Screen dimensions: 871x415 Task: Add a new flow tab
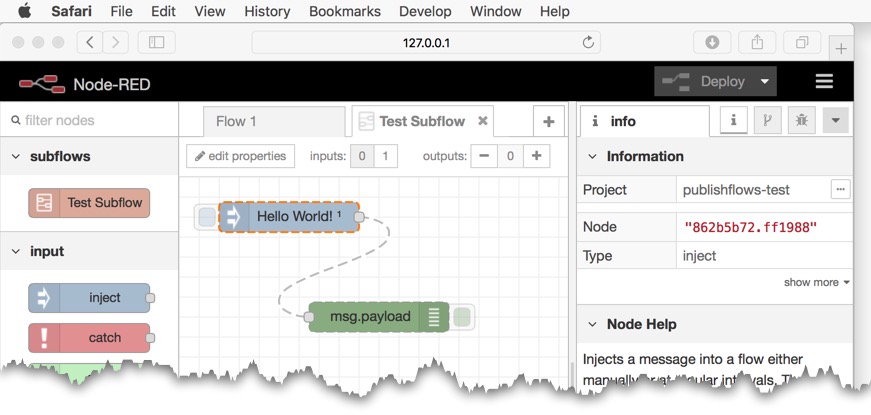tap(548, 121)
